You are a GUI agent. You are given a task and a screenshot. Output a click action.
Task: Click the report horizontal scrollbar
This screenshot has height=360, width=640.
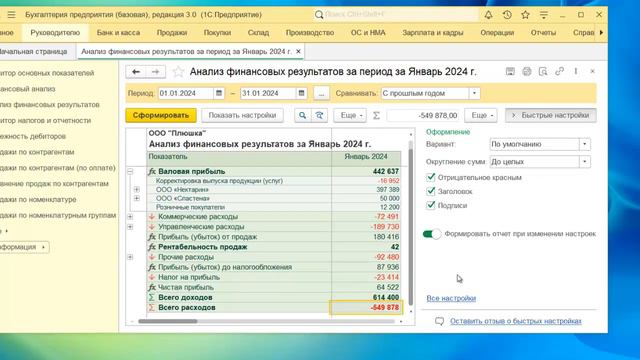pyautogui.click(x=168, y=322)
